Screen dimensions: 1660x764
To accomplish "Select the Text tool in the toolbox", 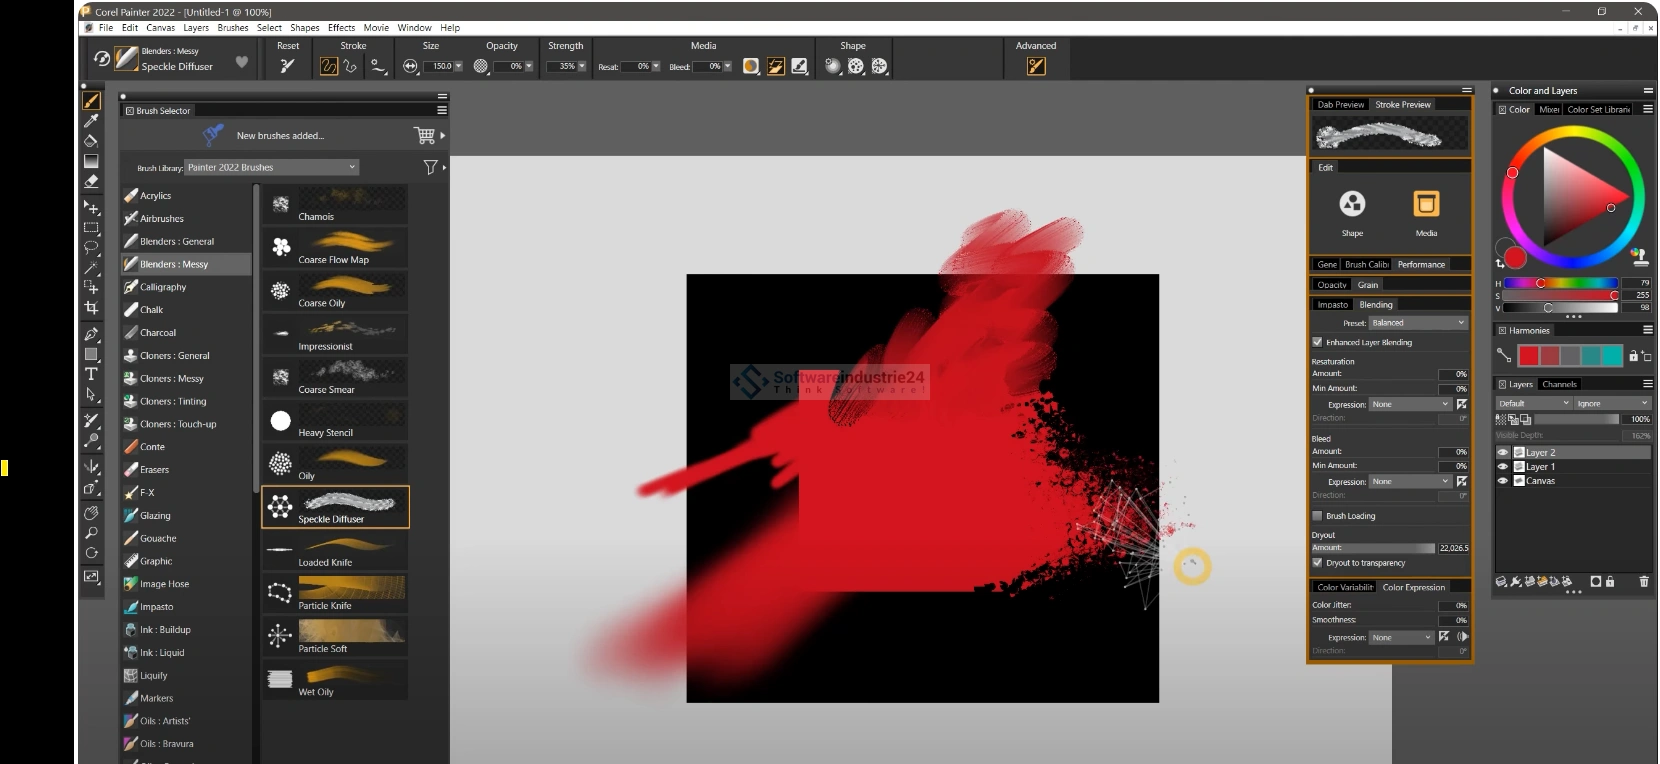I will (x=91, y=374).
